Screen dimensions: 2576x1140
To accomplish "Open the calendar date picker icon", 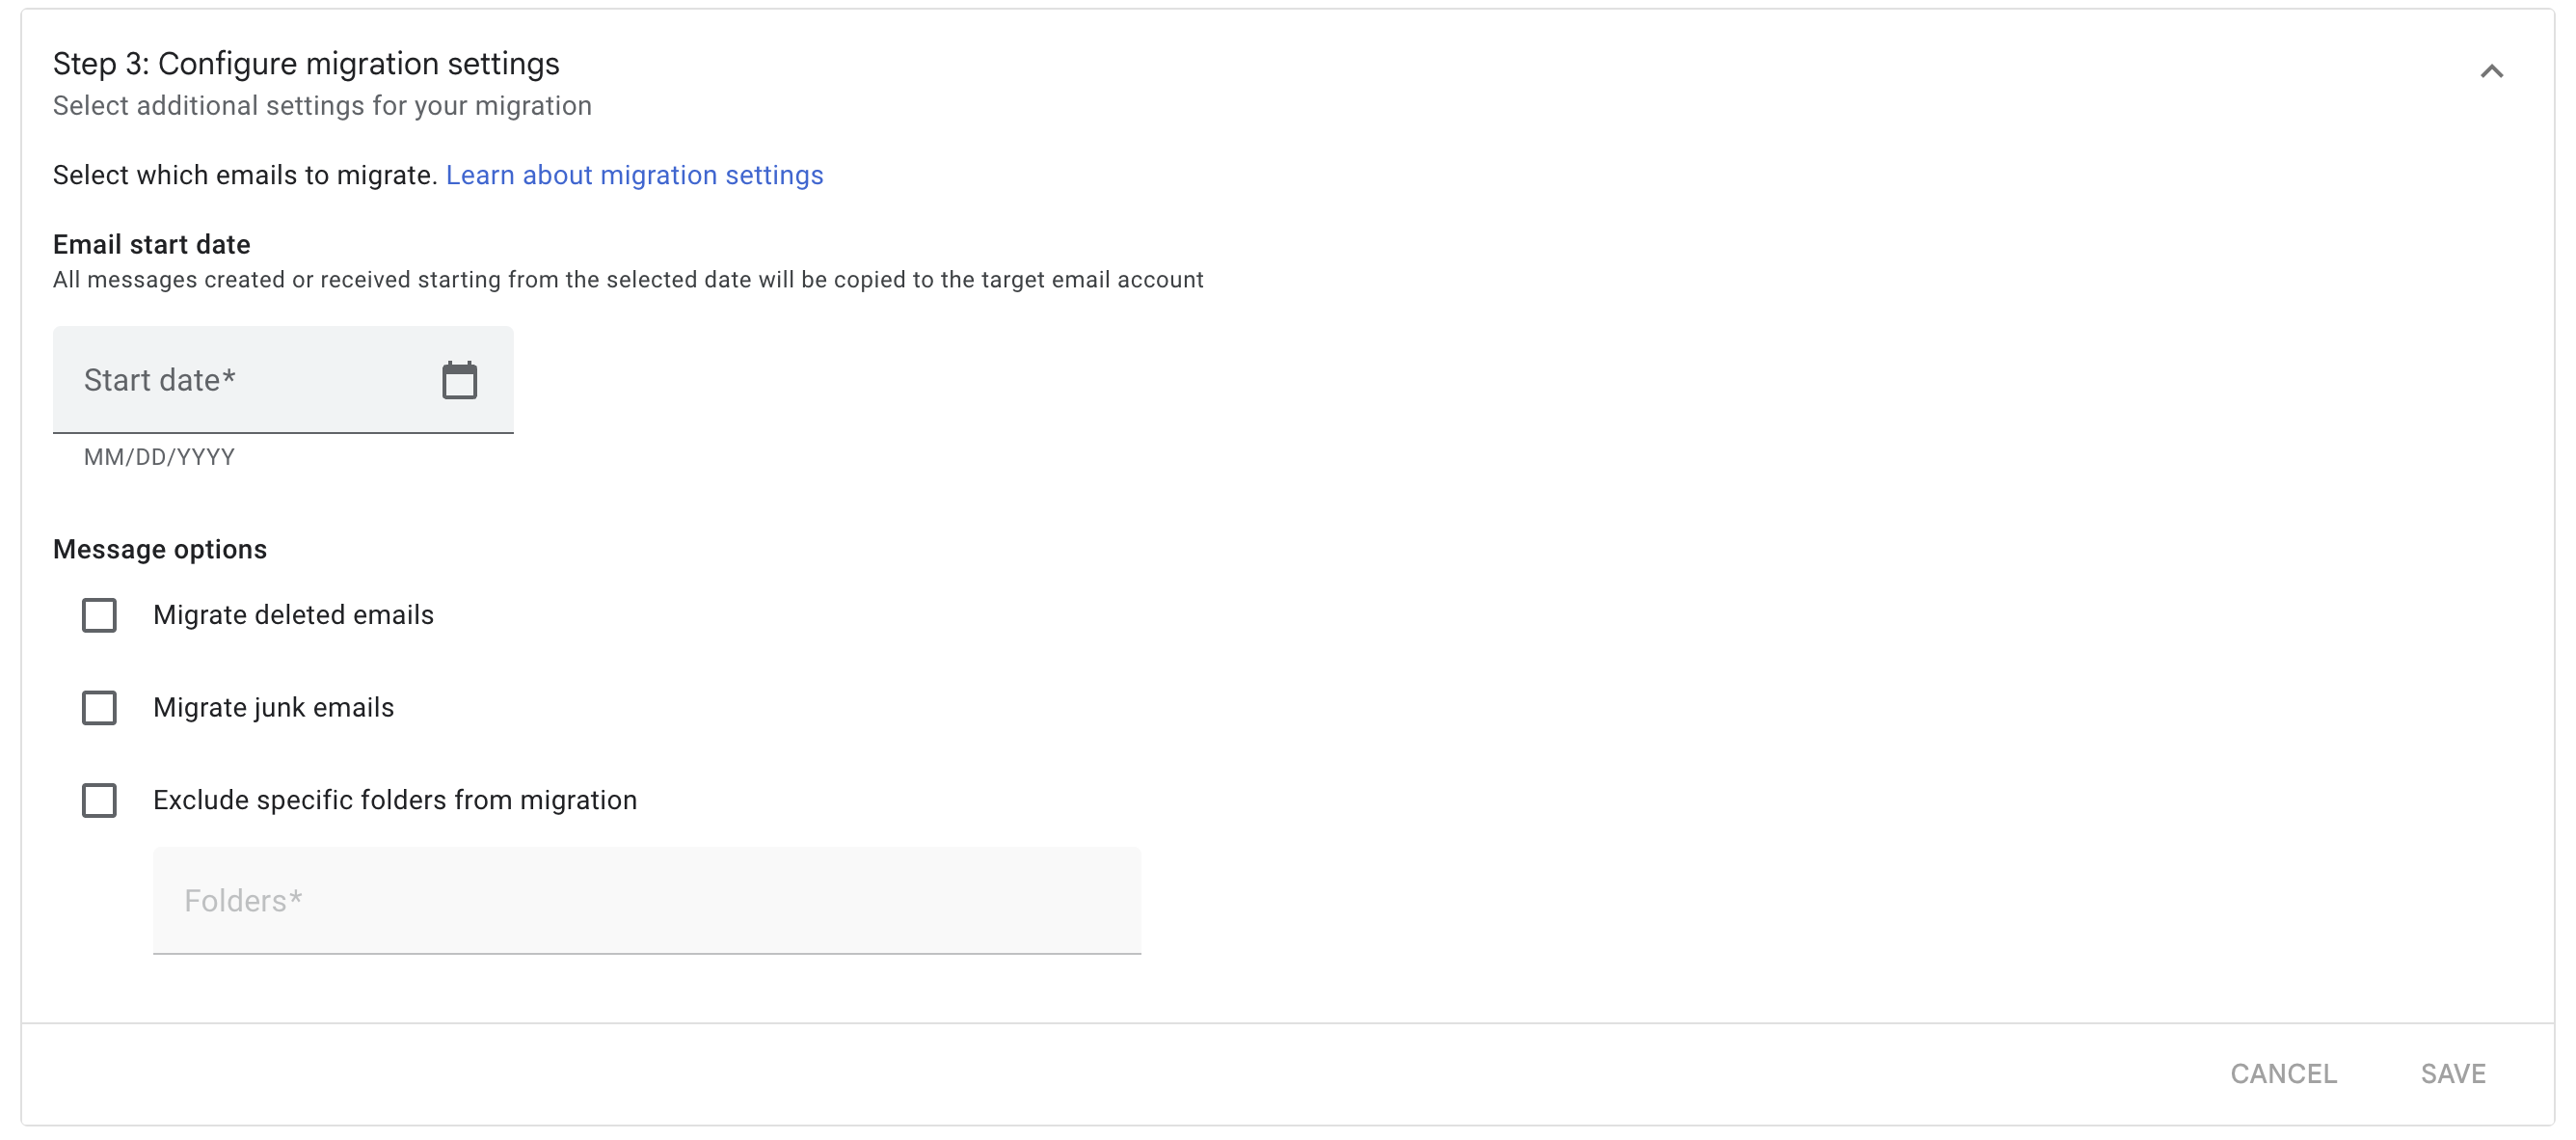I will point(459,380).
